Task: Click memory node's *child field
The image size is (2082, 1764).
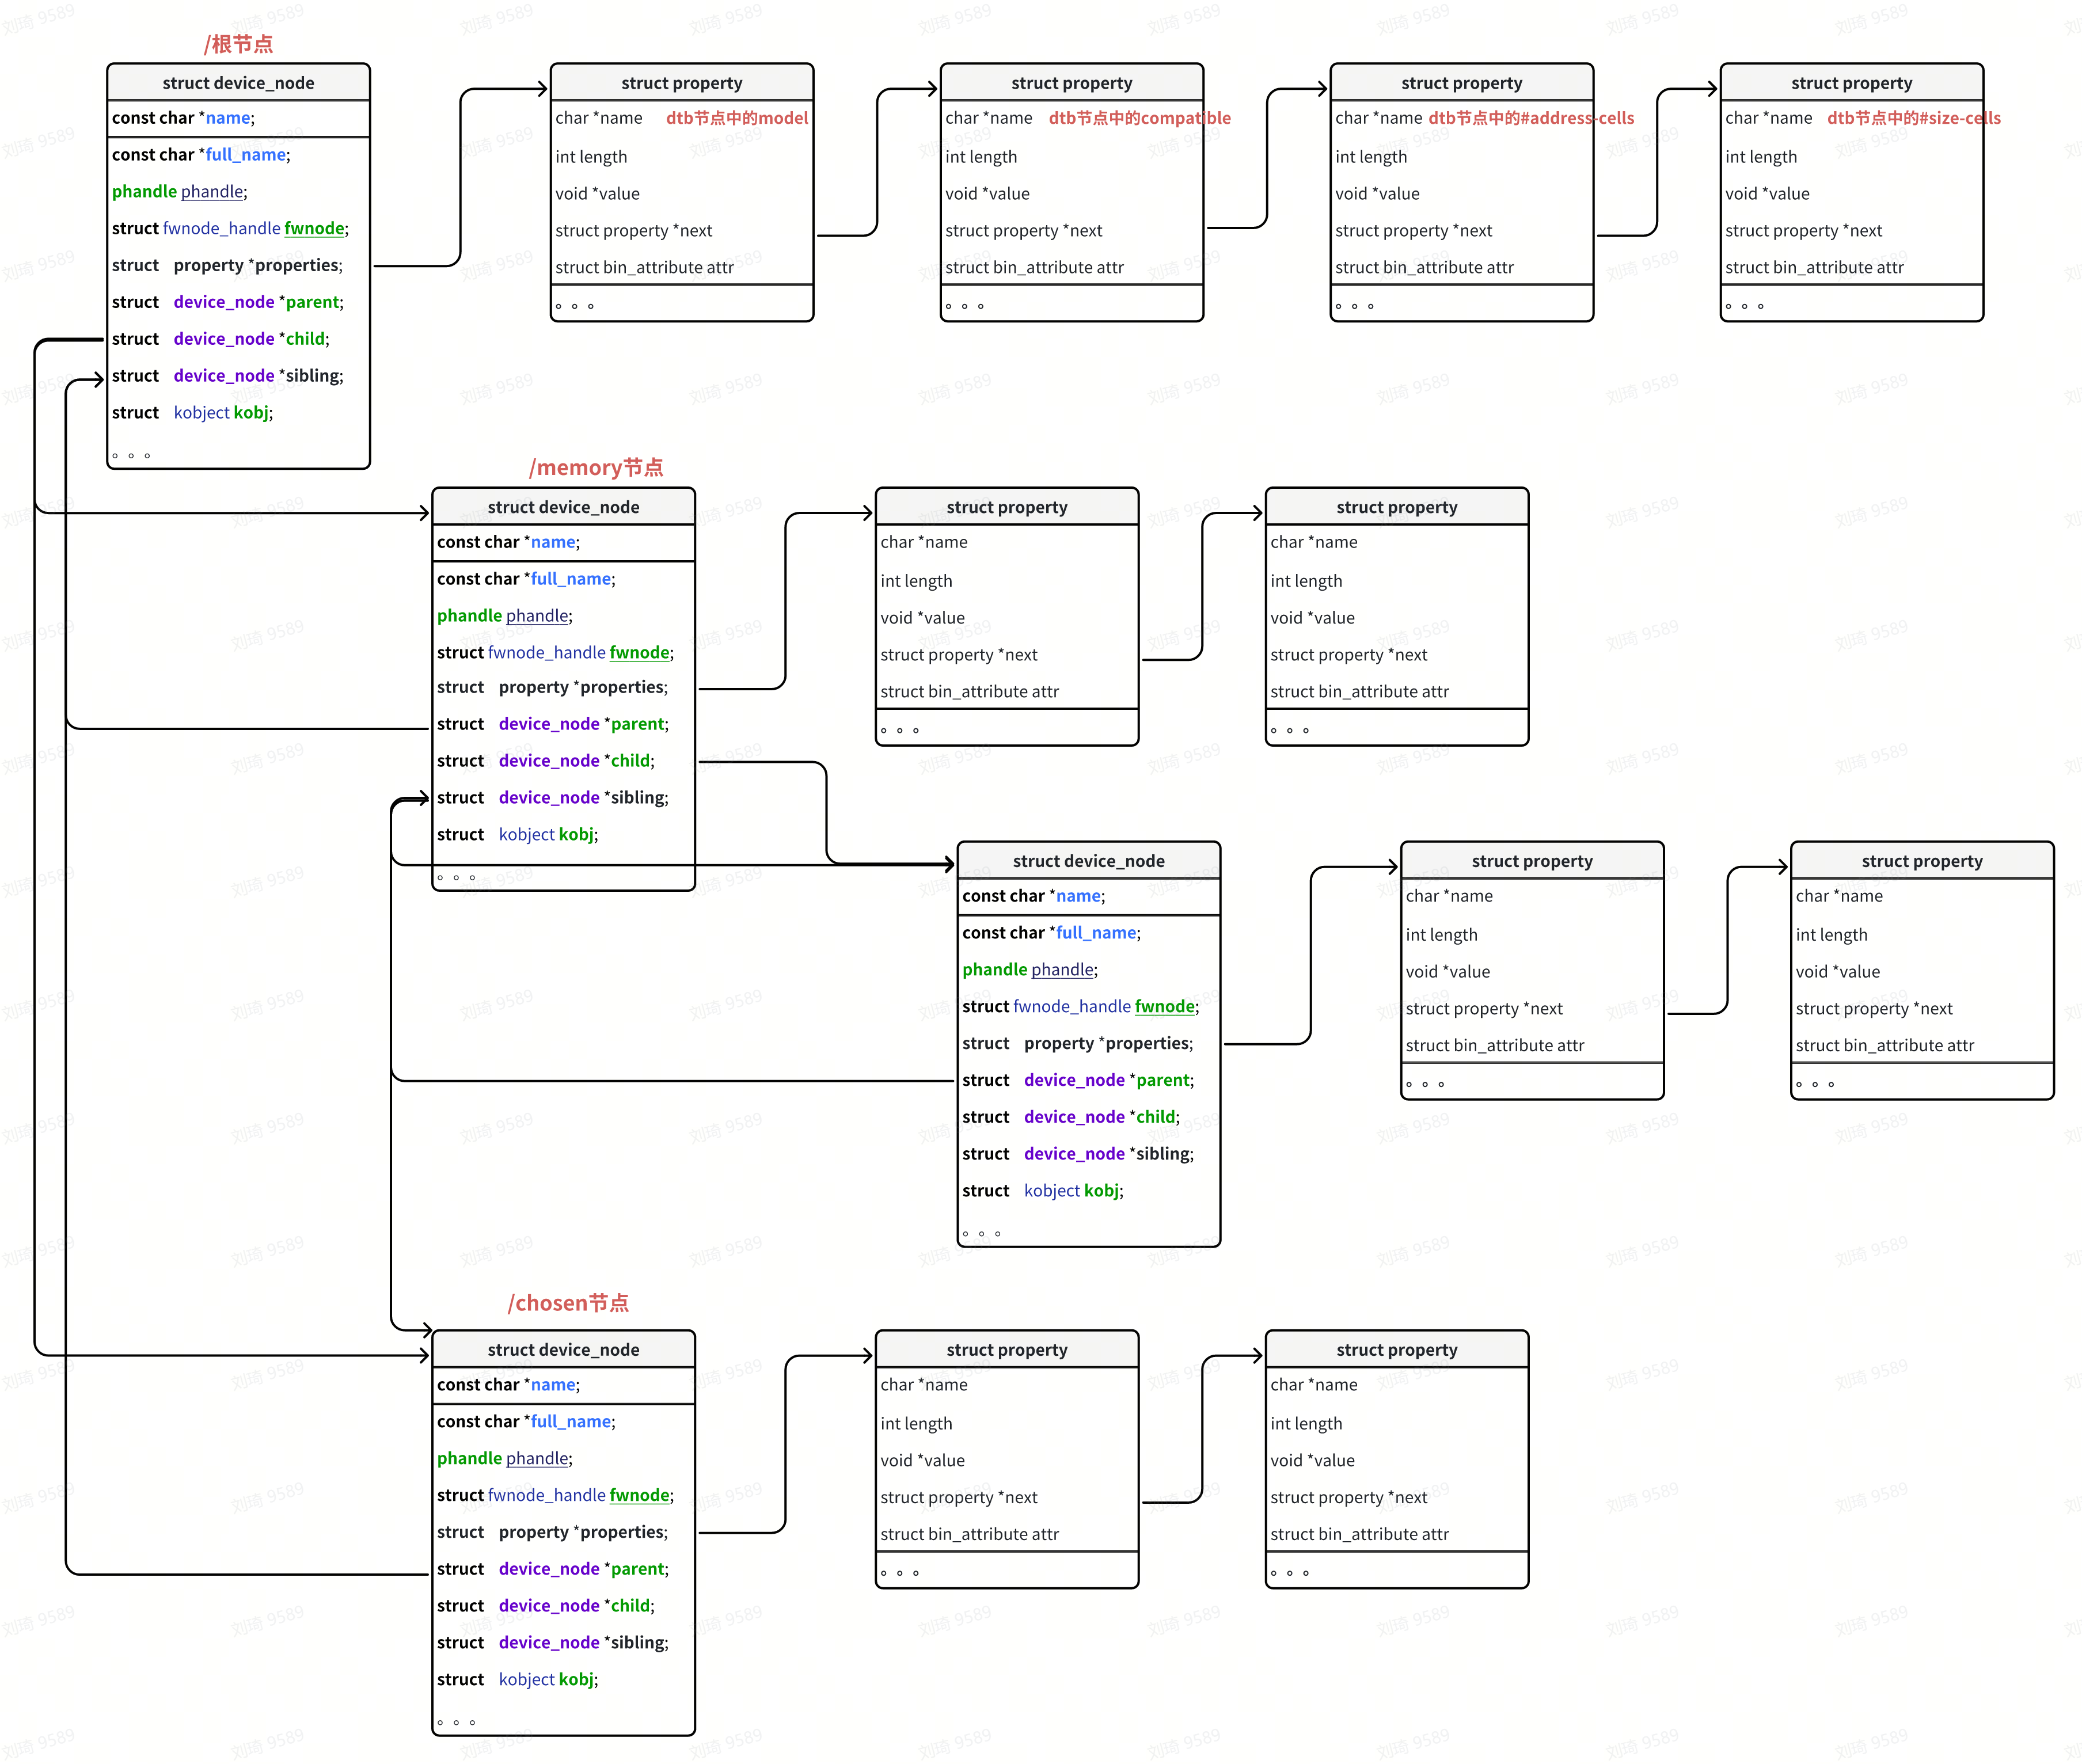Action: tap(545, 761)
